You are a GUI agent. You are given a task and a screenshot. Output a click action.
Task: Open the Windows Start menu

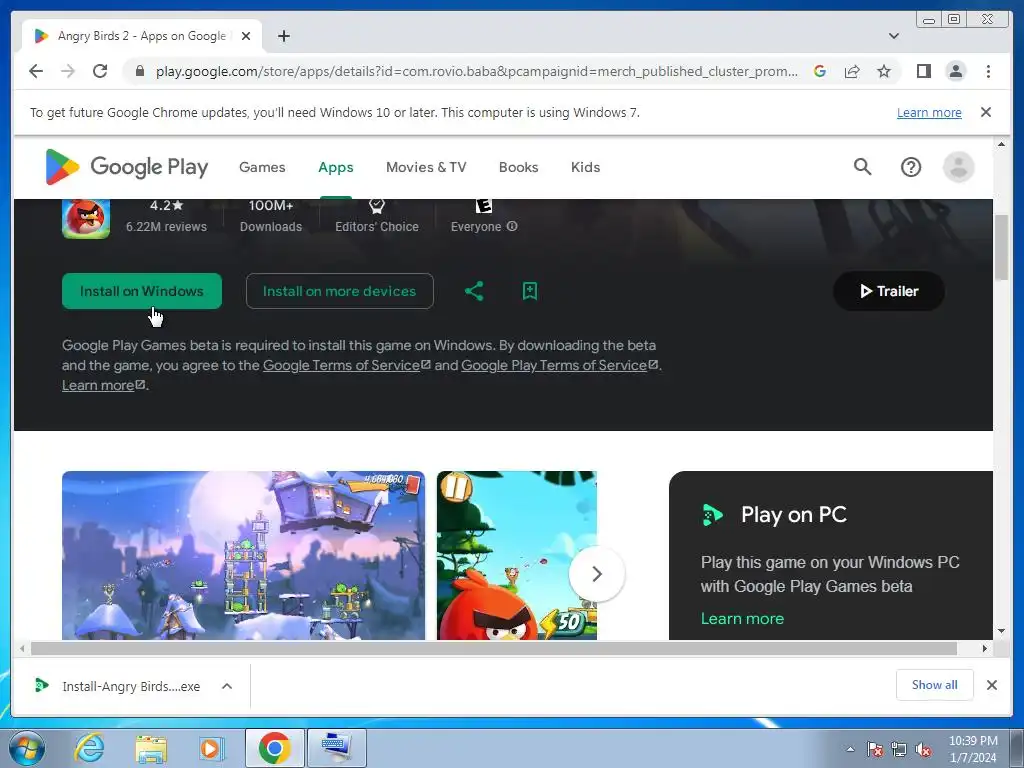click(x=27, y=748)
